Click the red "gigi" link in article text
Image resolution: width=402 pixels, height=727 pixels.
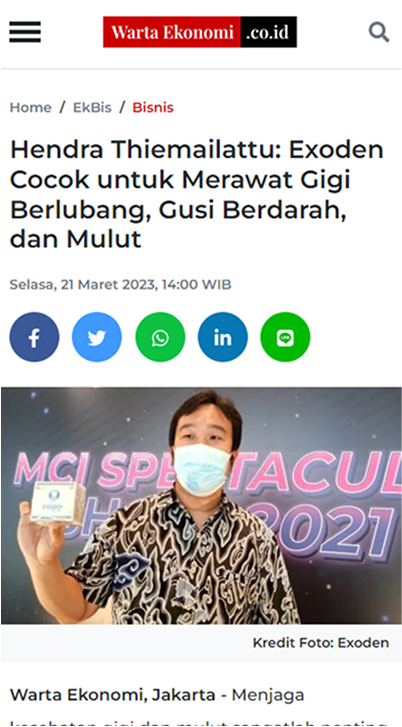[x=118, y=723]
